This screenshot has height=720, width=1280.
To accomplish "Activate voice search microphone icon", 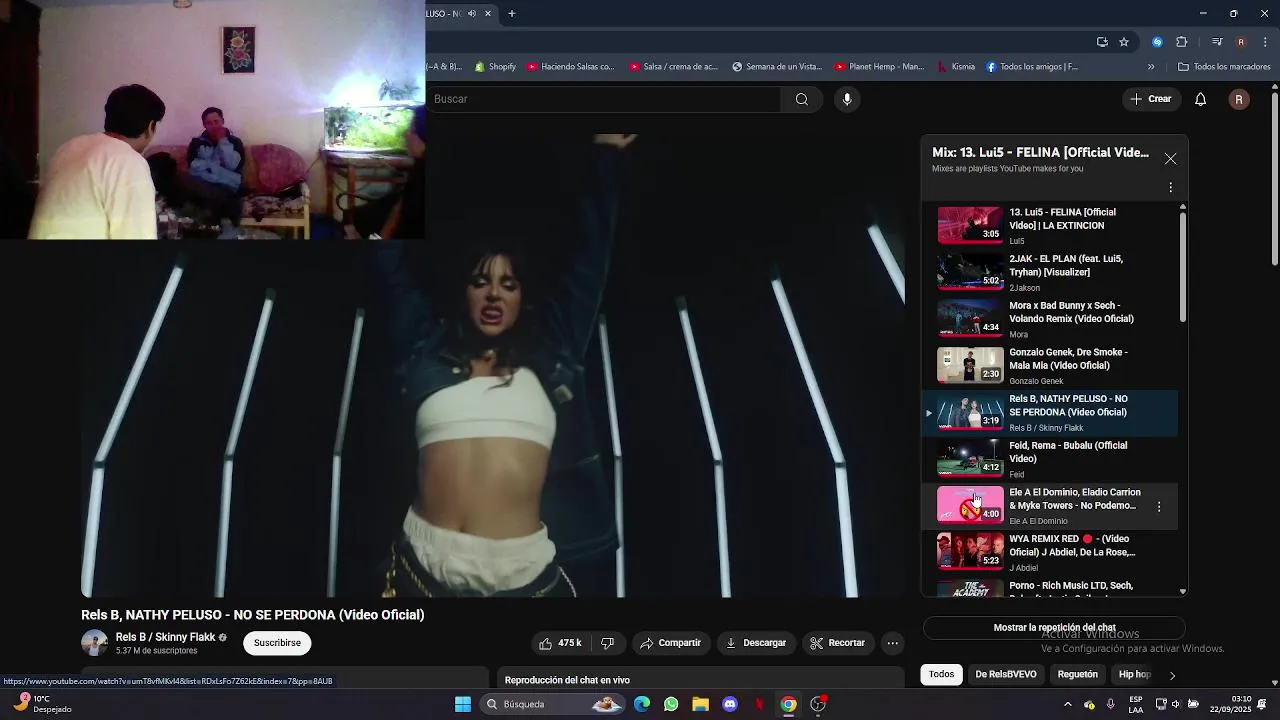I will 847,99.
